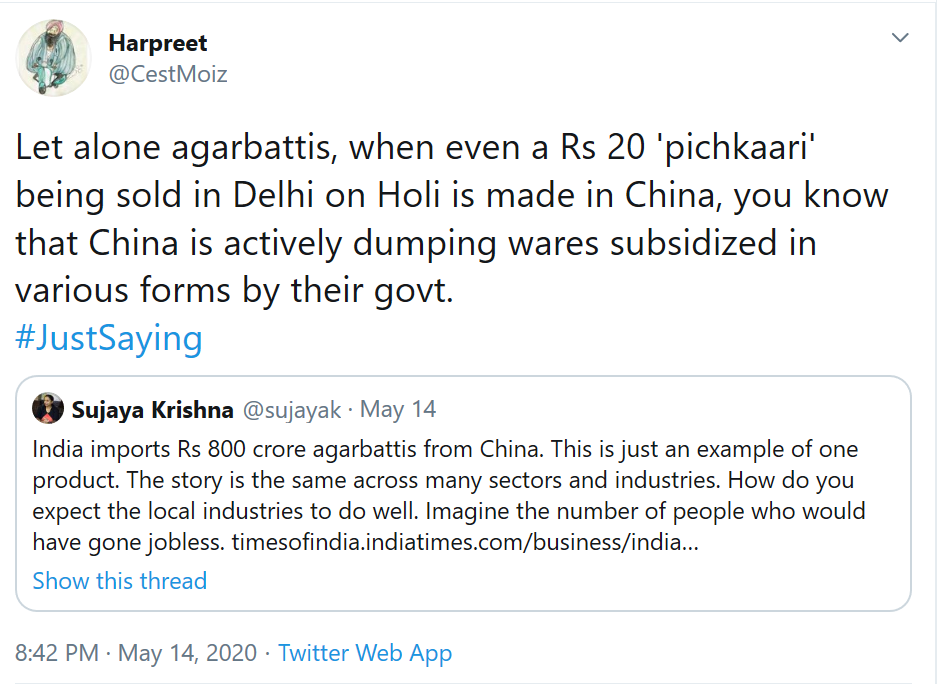The image size is (941, 684).
Task: Click the Sujaya Krishna name
Action: click(x=153, y=410)
